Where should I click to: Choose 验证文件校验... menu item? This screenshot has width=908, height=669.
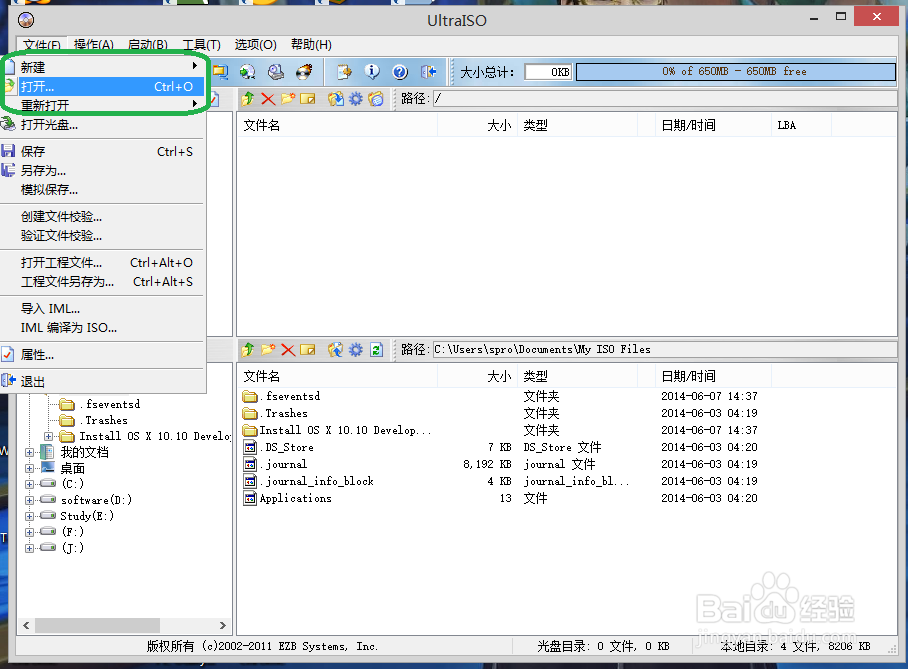[103, 236]
